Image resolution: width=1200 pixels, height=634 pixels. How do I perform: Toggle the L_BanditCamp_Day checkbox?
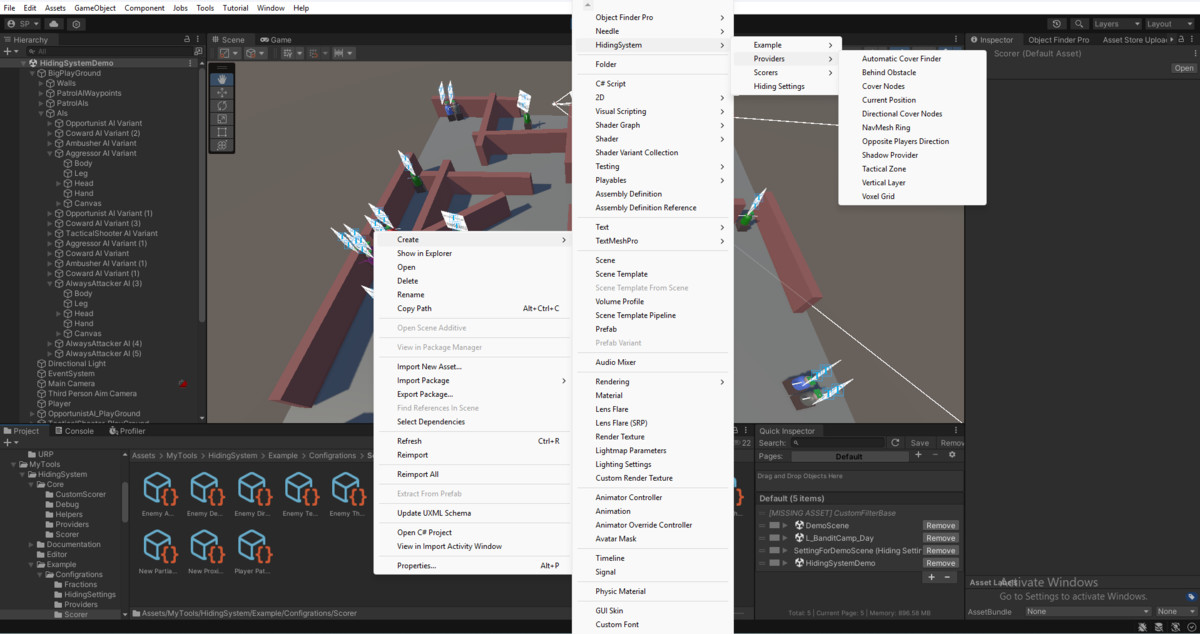point(774,538)
